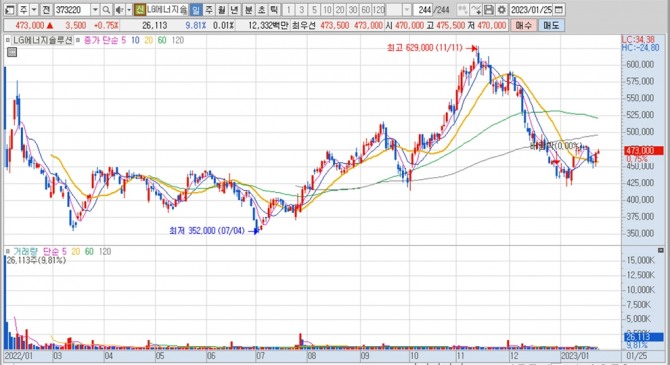
Task: Expand the stock code 373220 dropdown arrow
Action: tap(95, 9)
